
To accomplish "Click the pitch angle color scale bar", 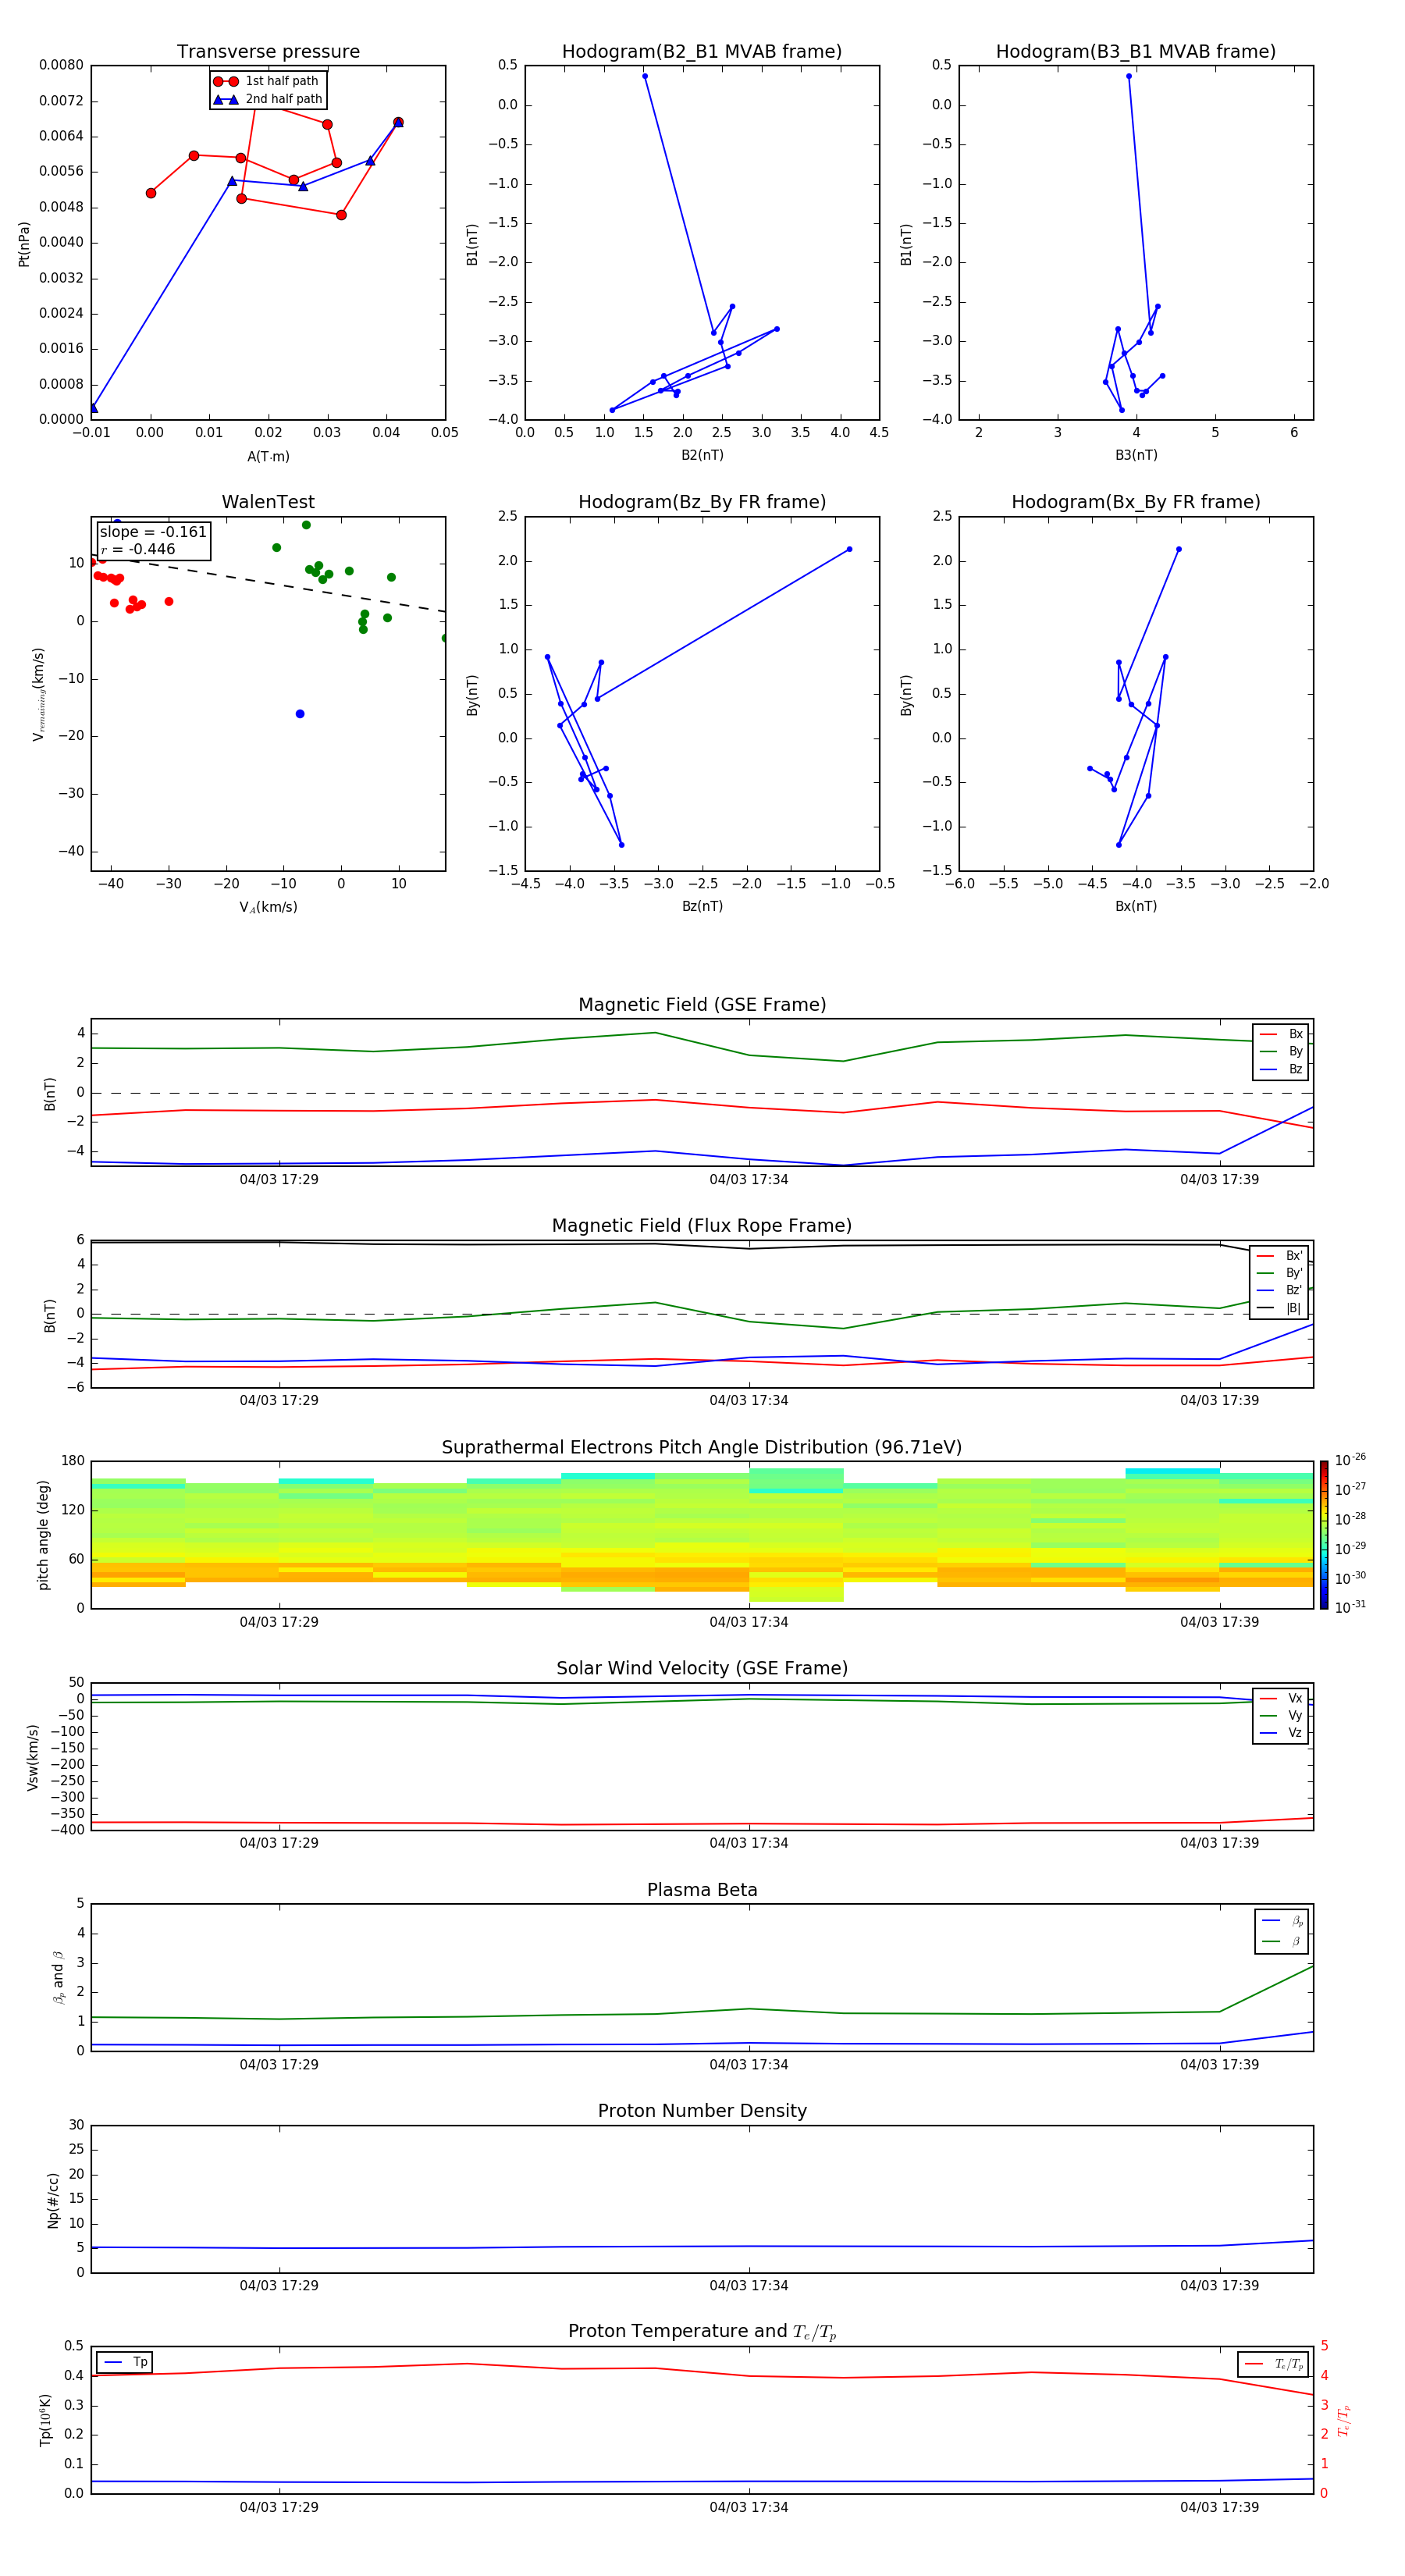I will (1323, 1534).
